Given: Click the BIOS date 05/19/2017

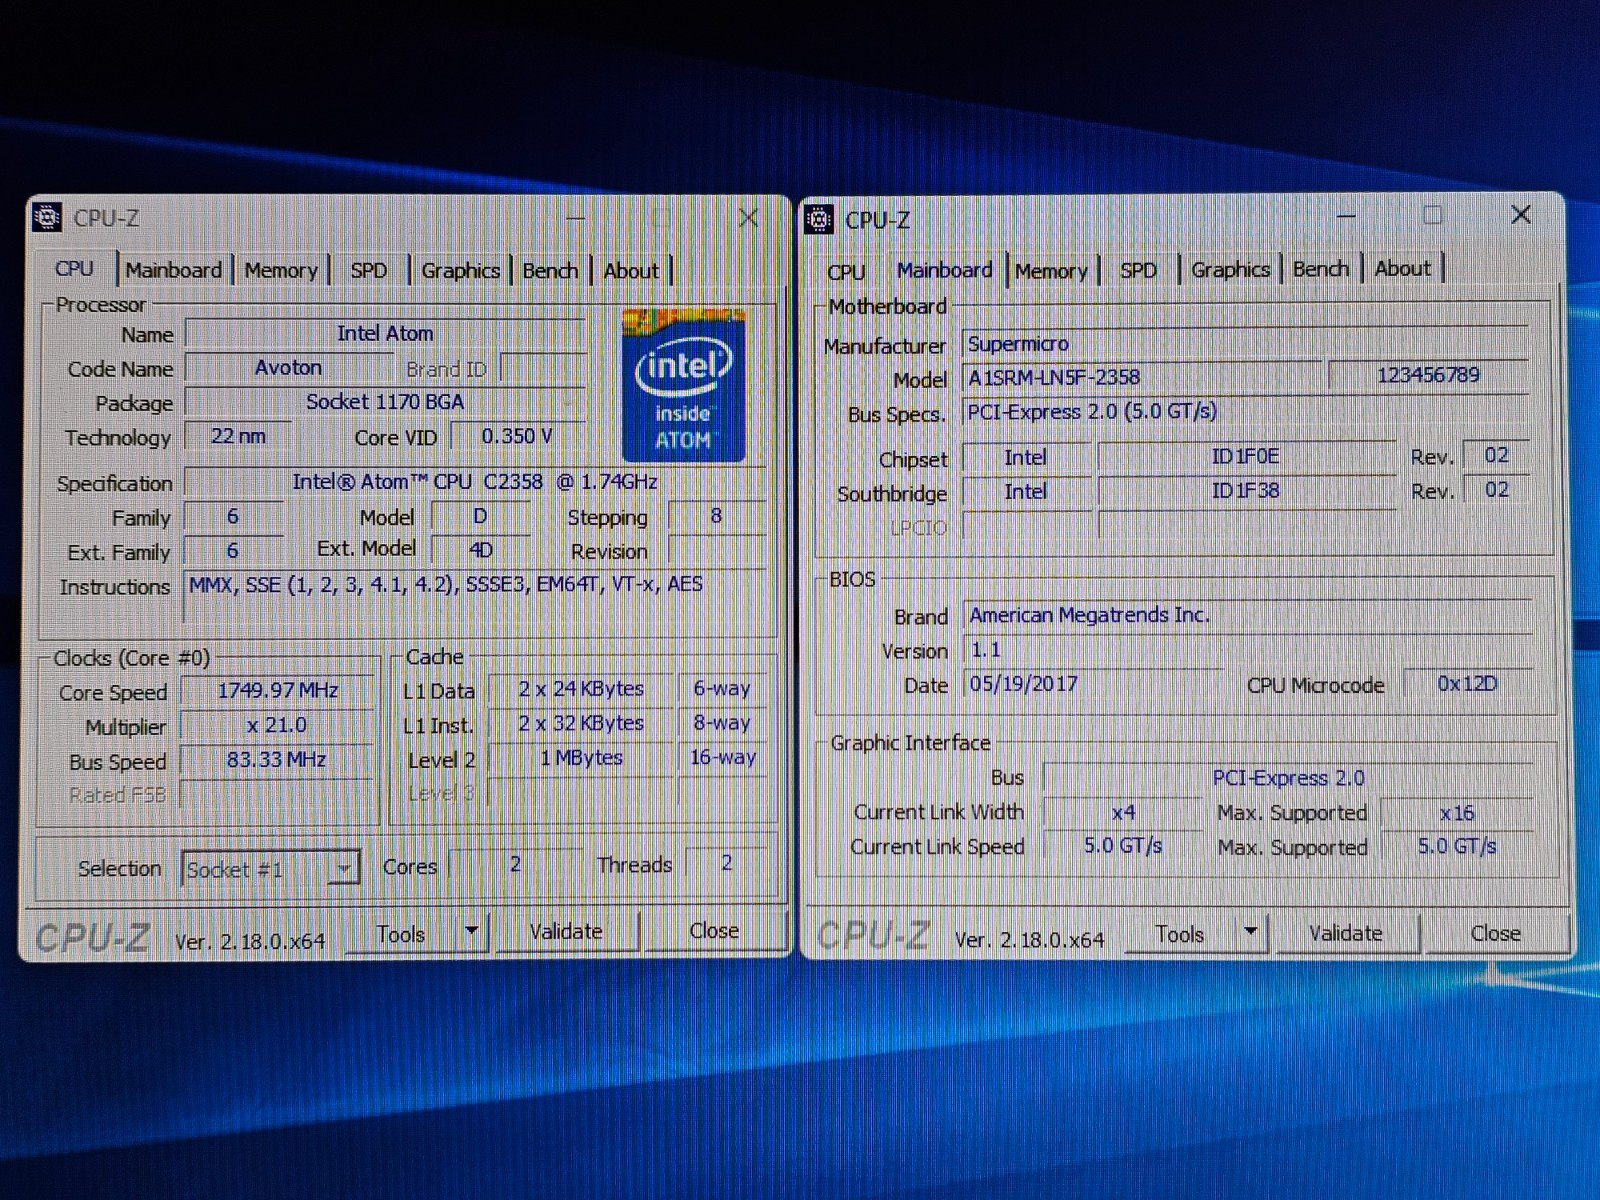Looking at the screenshot, I should pos(1094,684).
